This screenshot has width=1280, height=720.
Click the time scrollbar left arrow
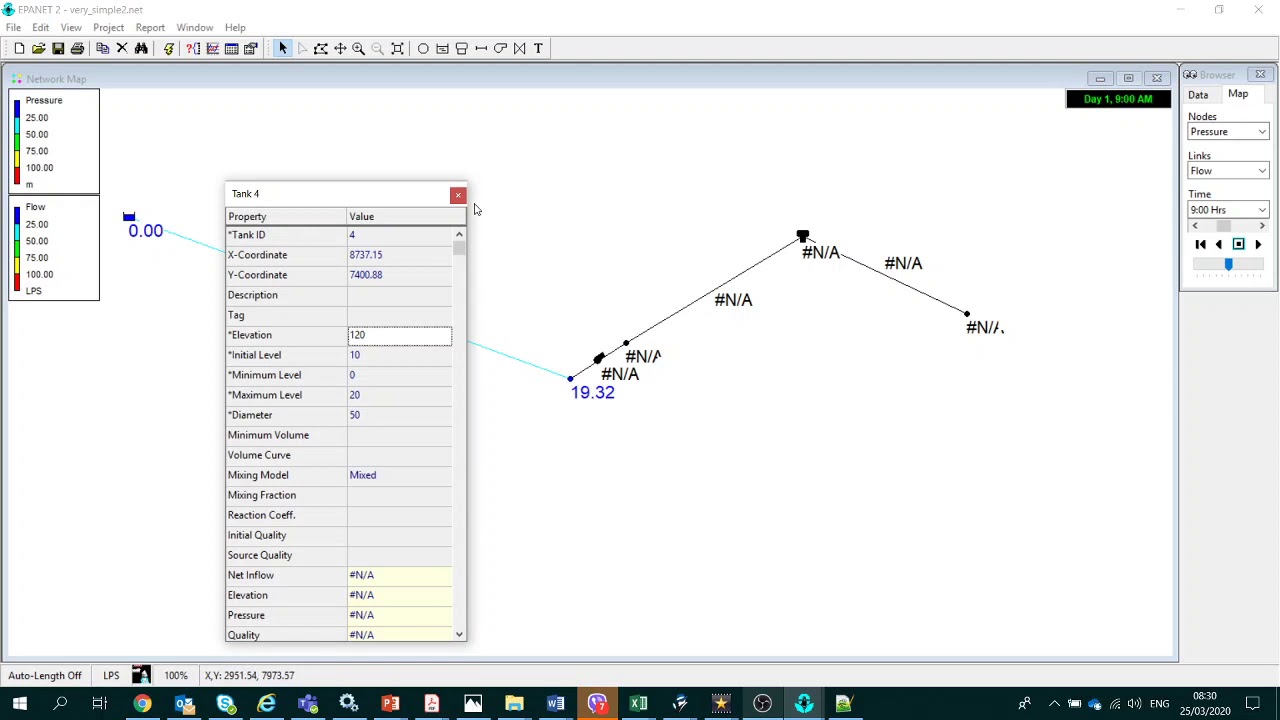pos(1194,226)
